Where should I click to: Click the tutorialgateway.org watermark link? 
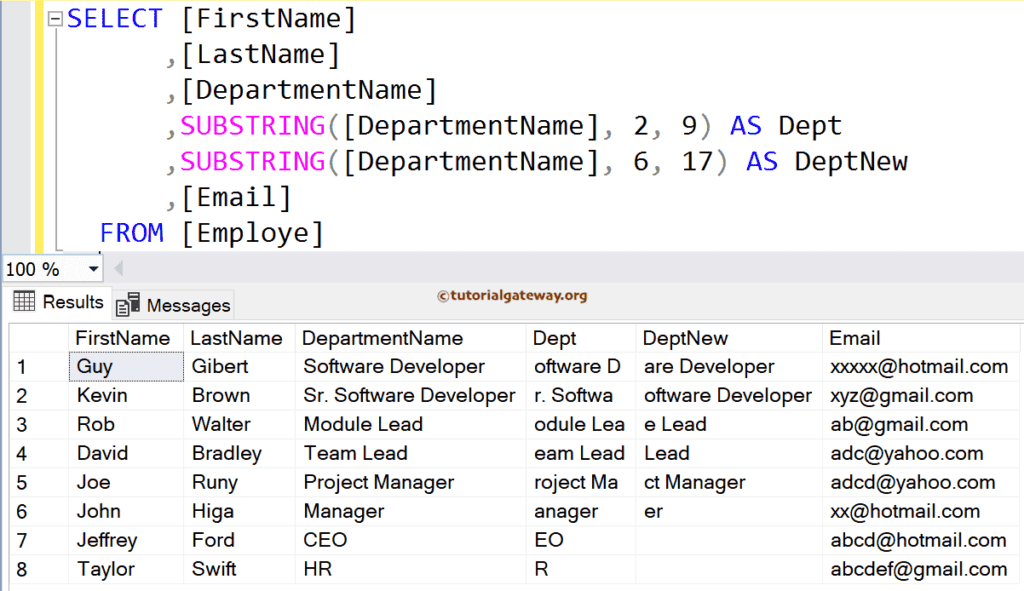pos(513,296)
